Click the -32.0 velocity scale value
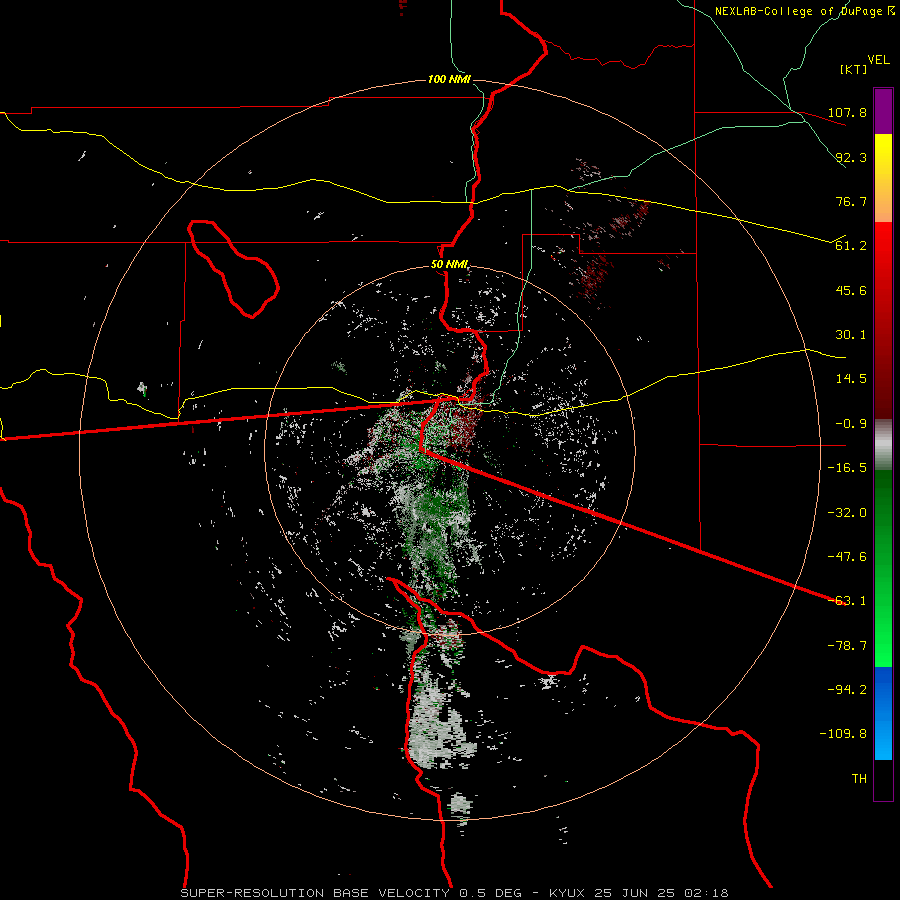This screenshot has height=900, width=900. 847,513
